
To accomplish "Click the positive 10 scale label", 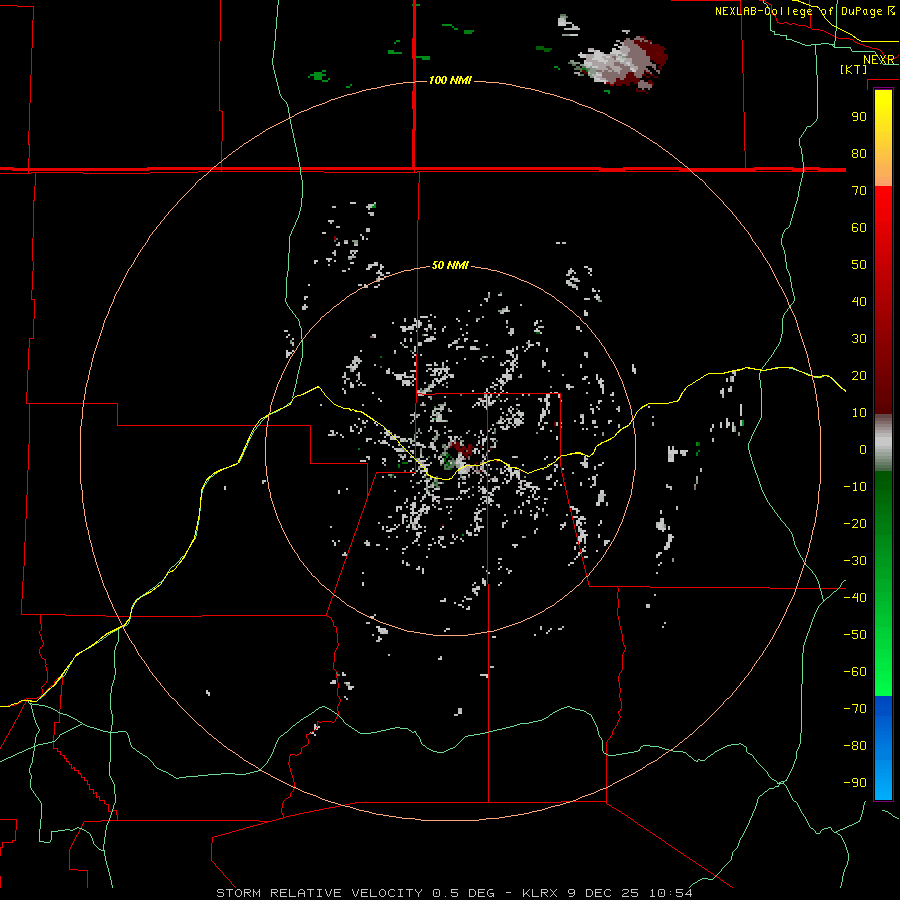I will [x=859, y=413].
